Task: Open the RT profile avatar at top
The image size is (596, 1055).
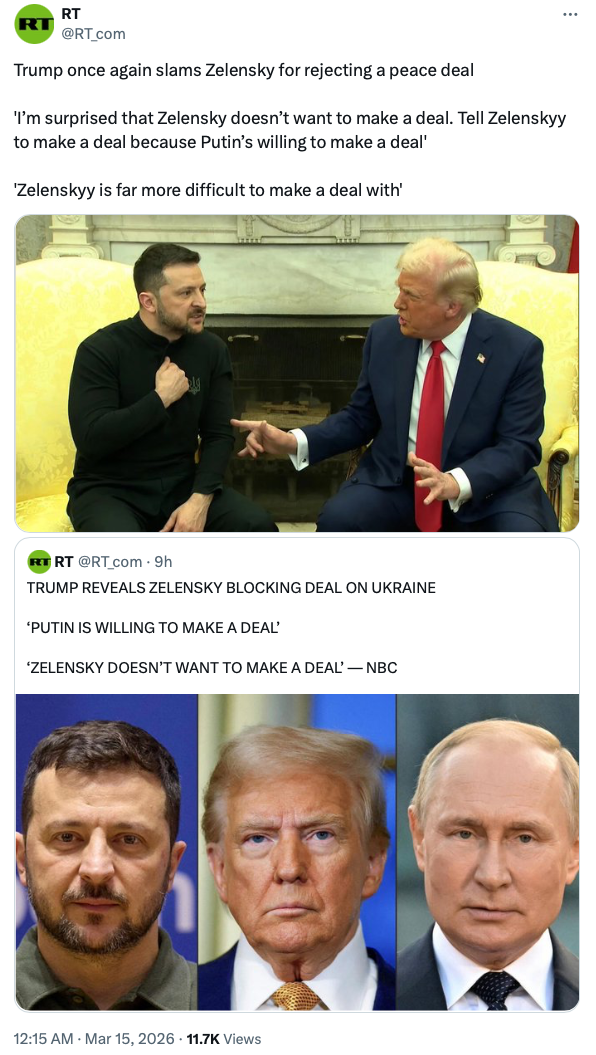Action: 34,24
